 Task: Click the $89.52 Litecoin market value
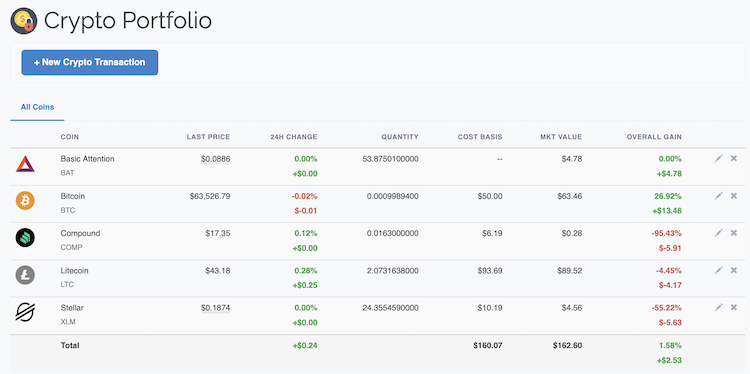click(x=570, y=271)
